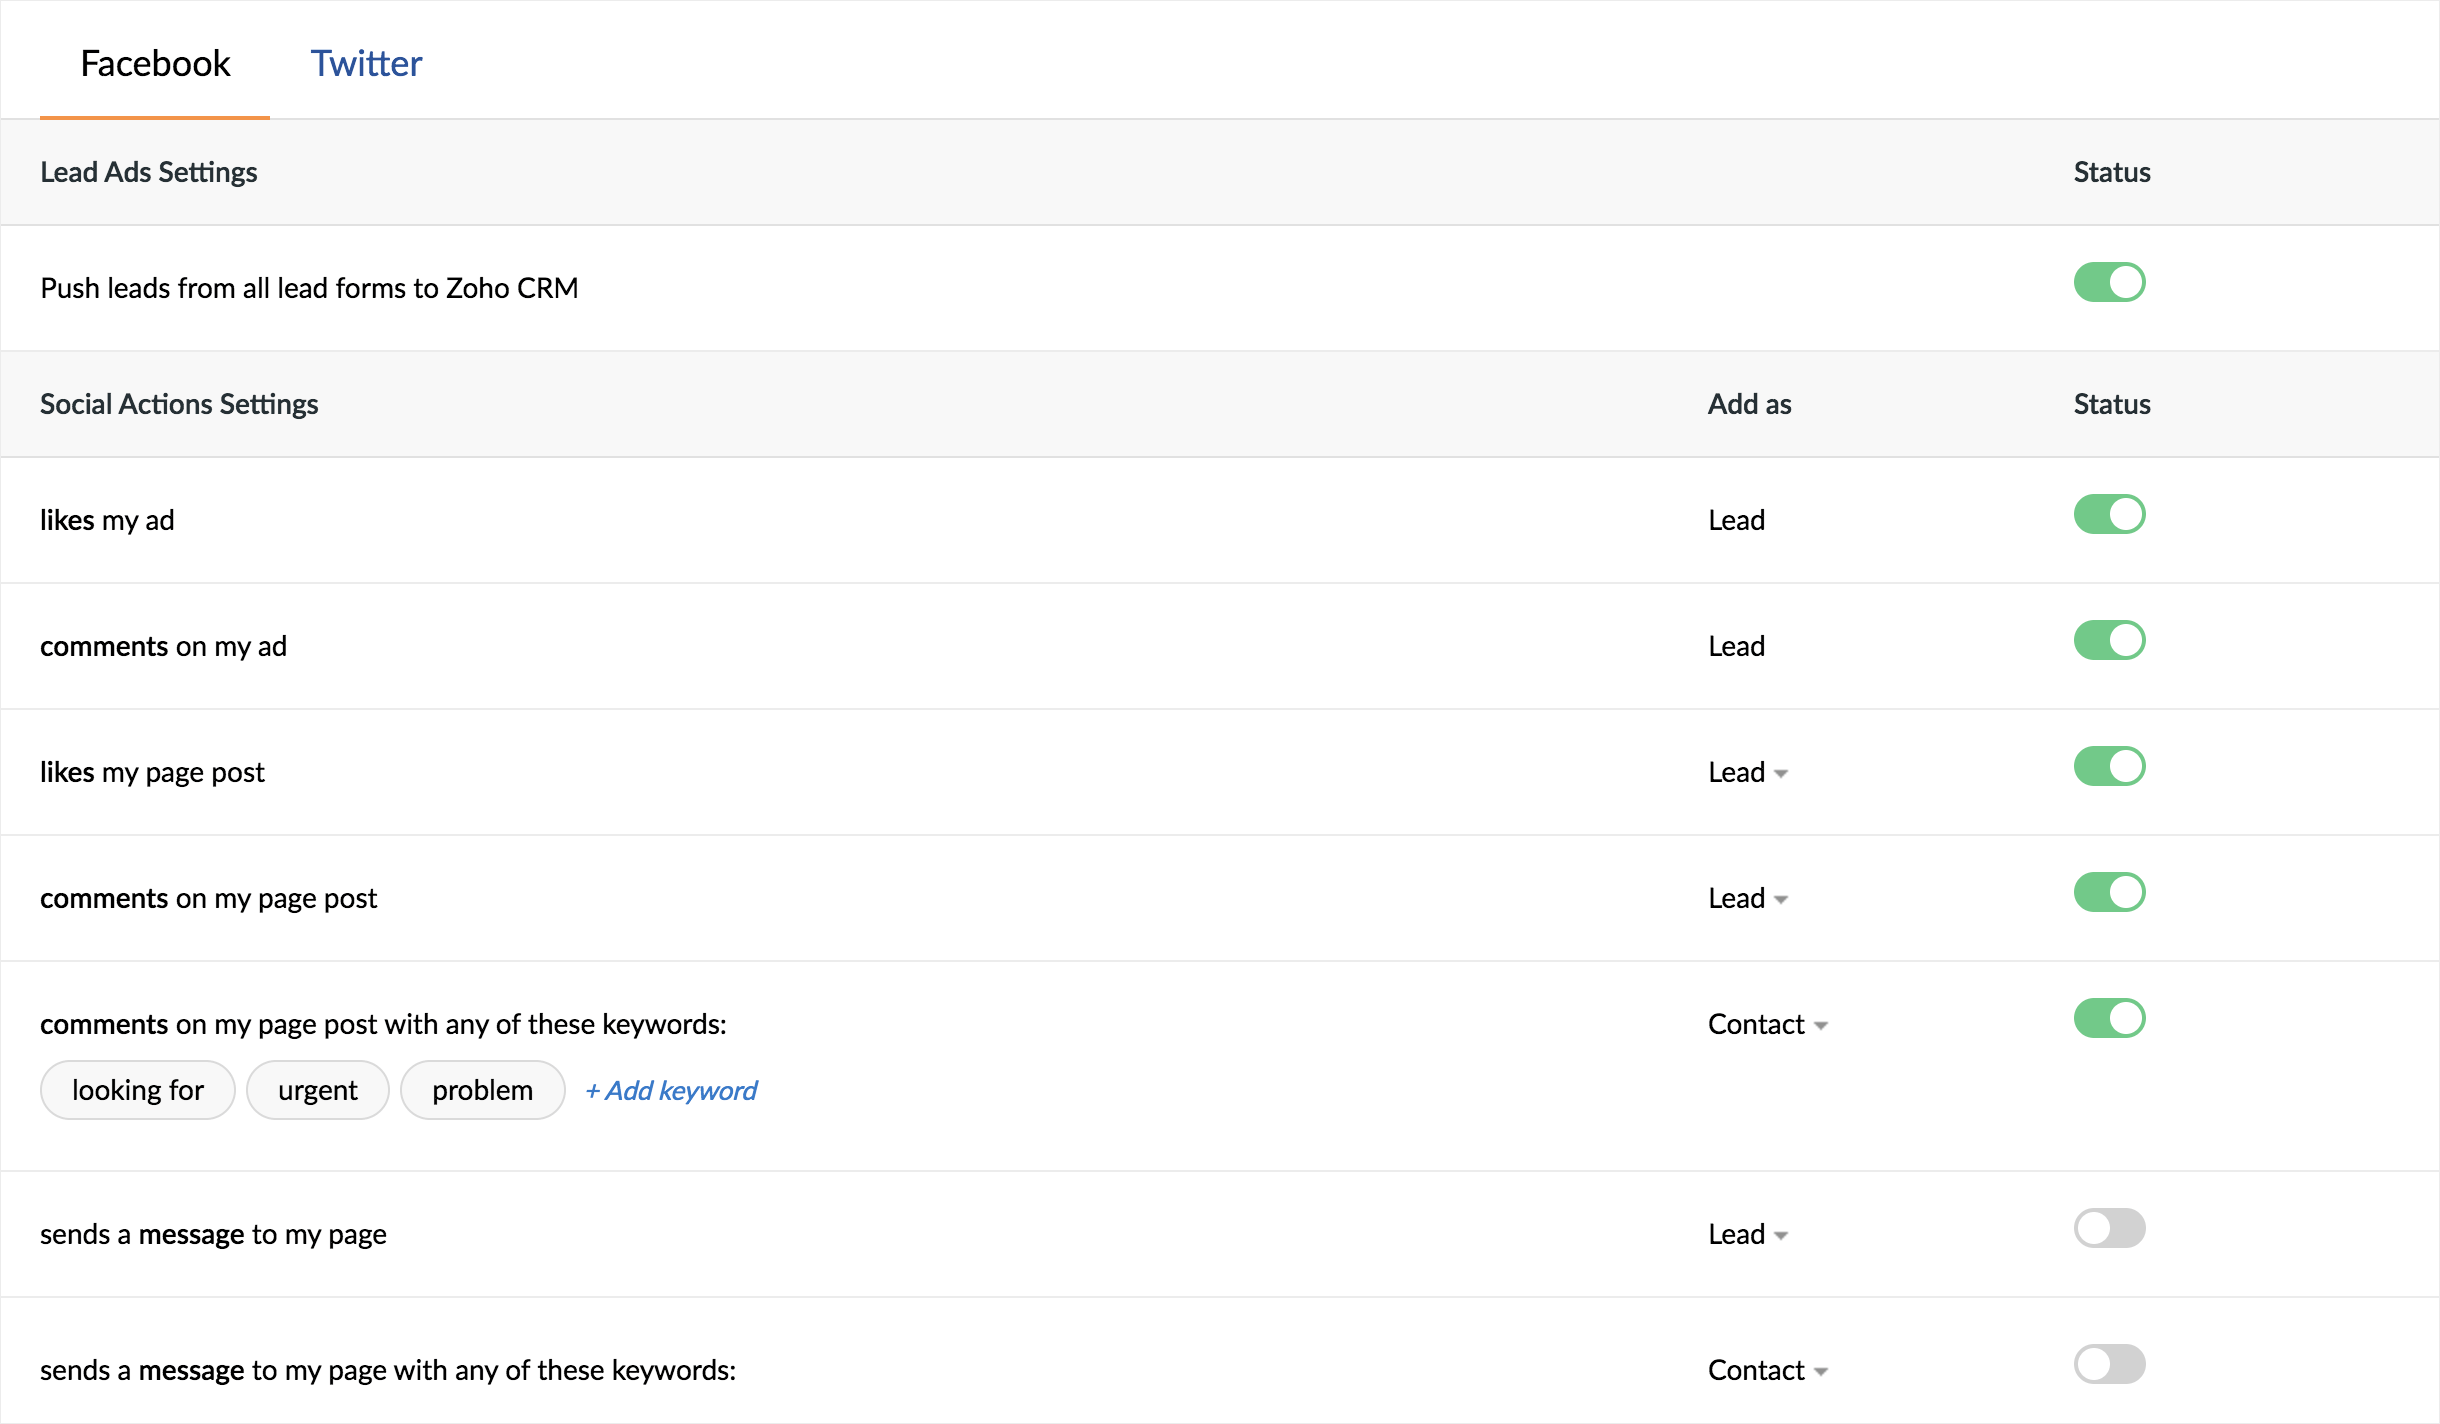The image size is (2440, 1424).
Task: Select the Facebook tab
Action: 155,63
